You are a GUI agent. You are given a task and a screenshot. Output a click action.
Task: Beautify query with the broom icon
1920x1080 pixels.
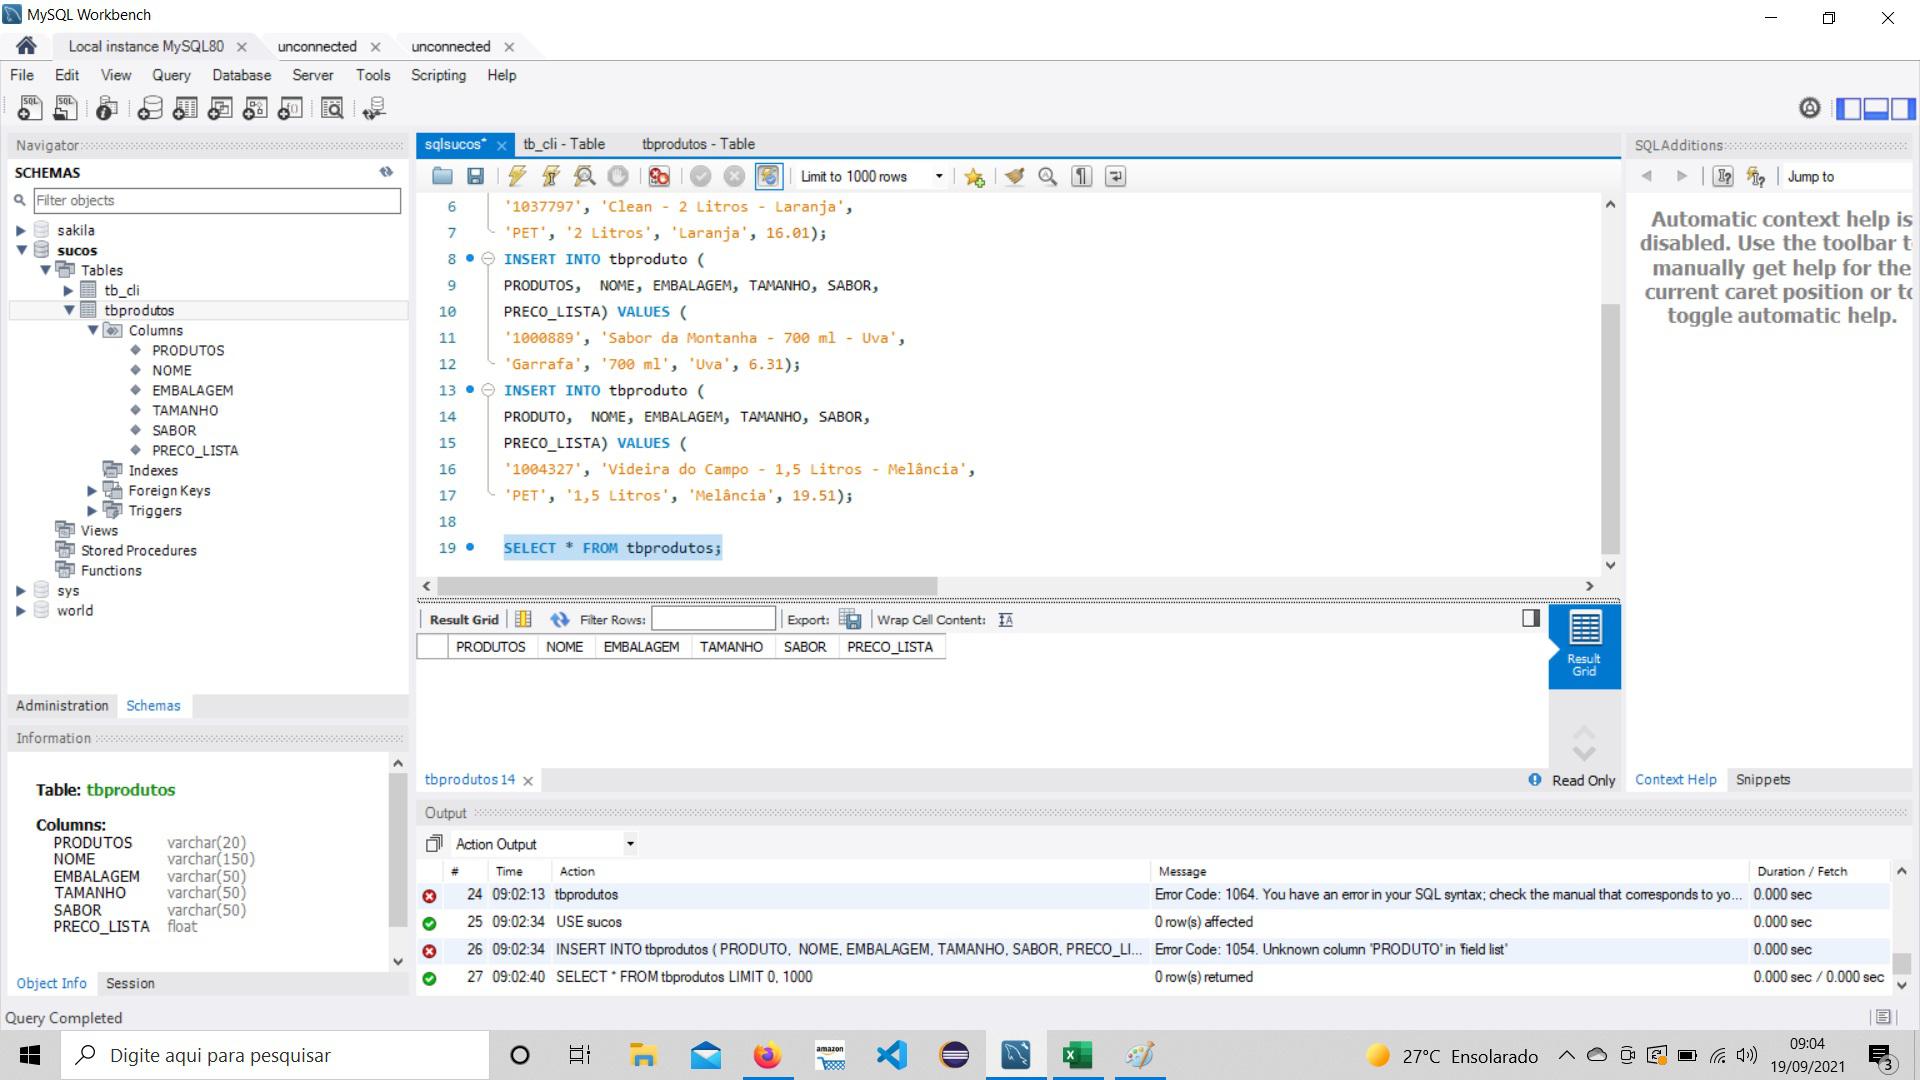click(x=1015, y=177)
